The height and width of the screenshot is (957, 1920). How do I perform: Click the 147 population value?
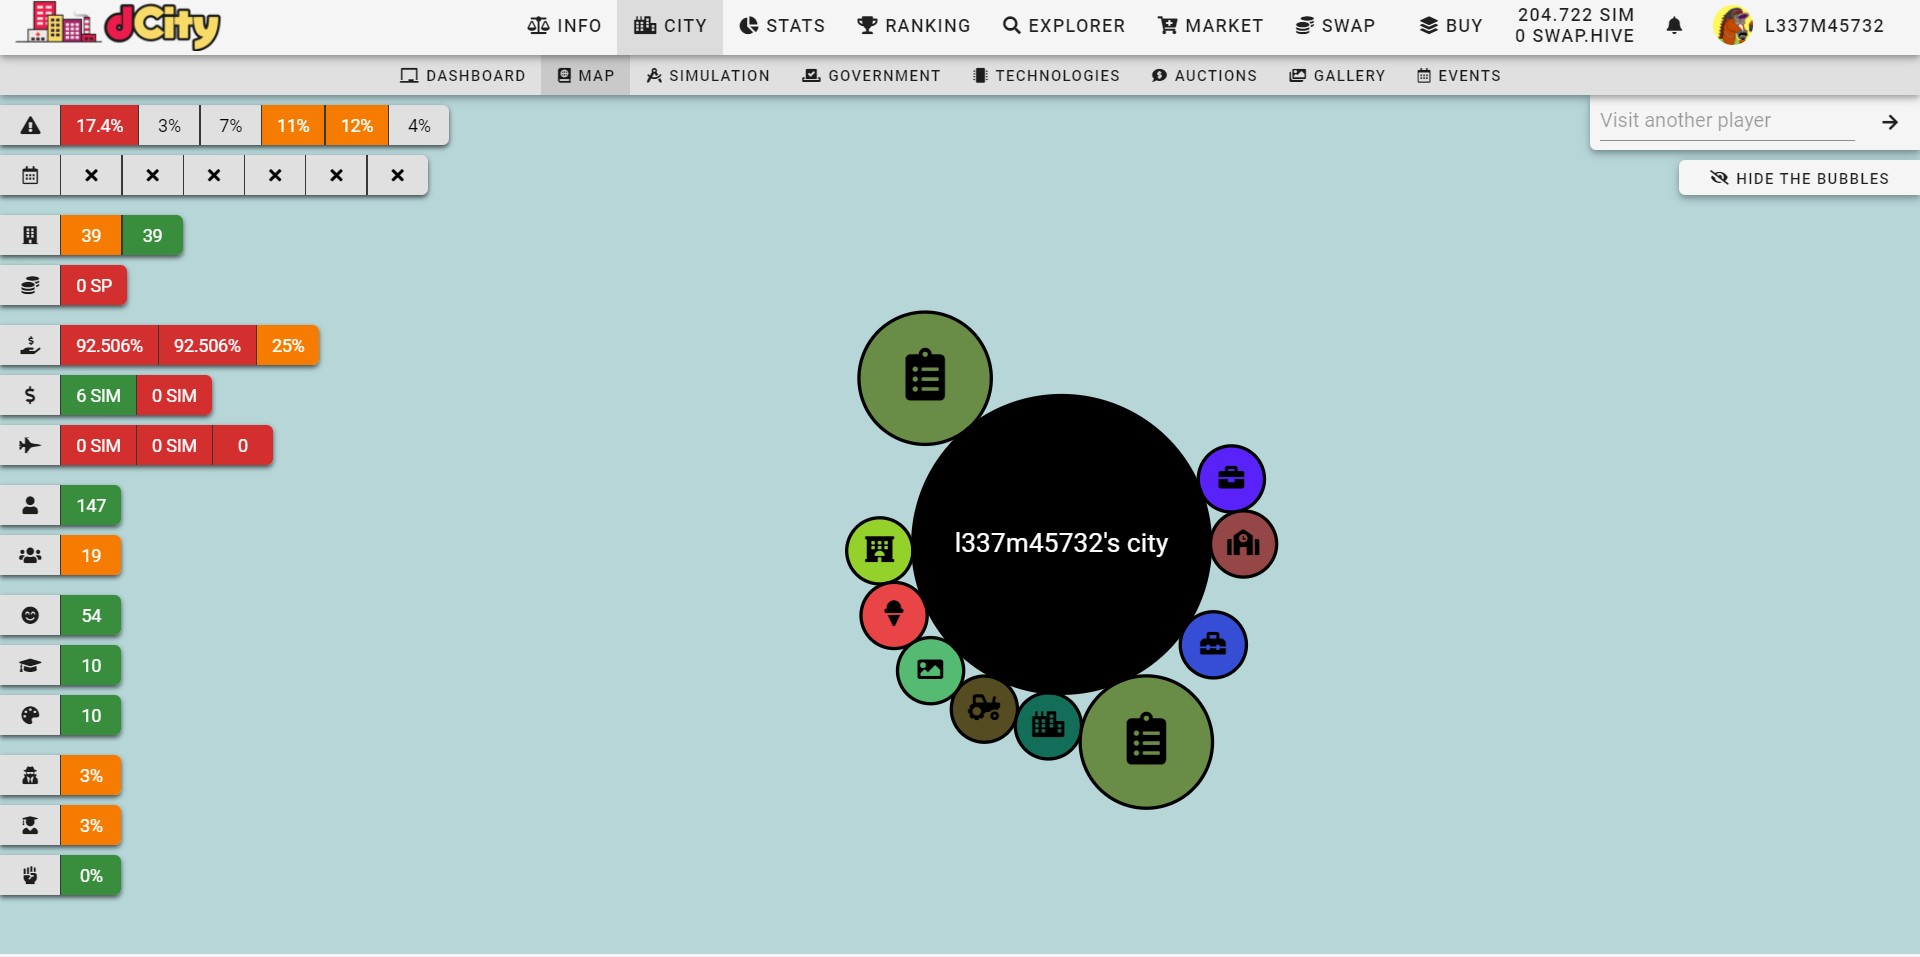91,506
